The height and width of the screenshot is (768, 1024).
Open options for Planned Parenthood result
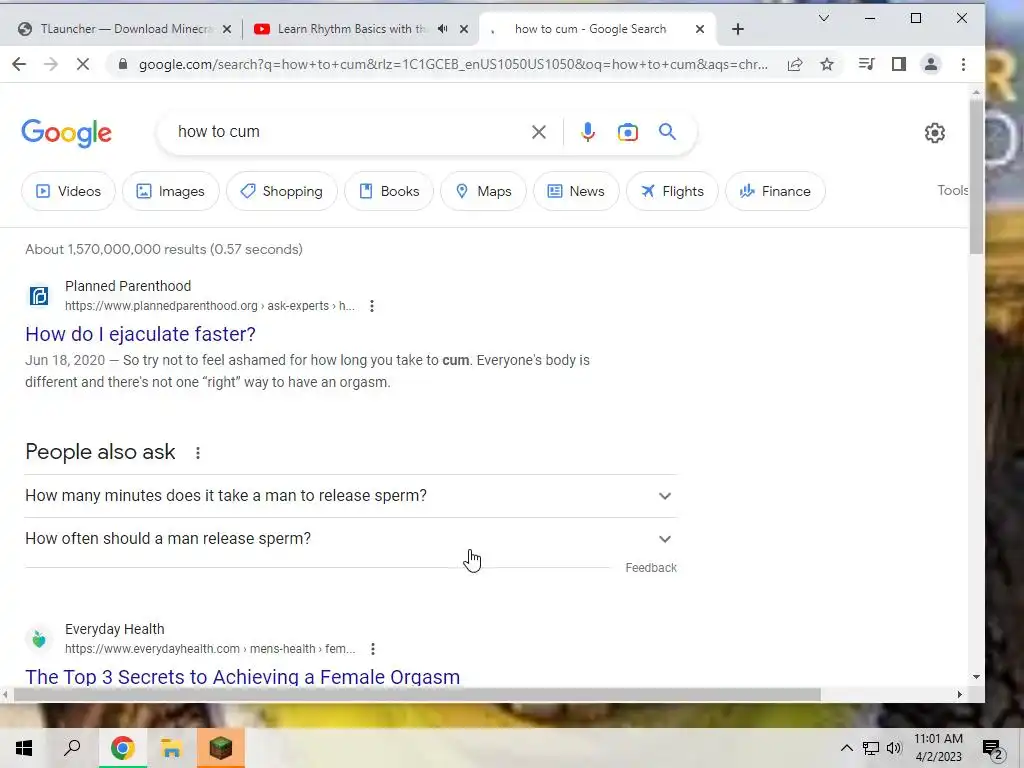coord(372,306)
